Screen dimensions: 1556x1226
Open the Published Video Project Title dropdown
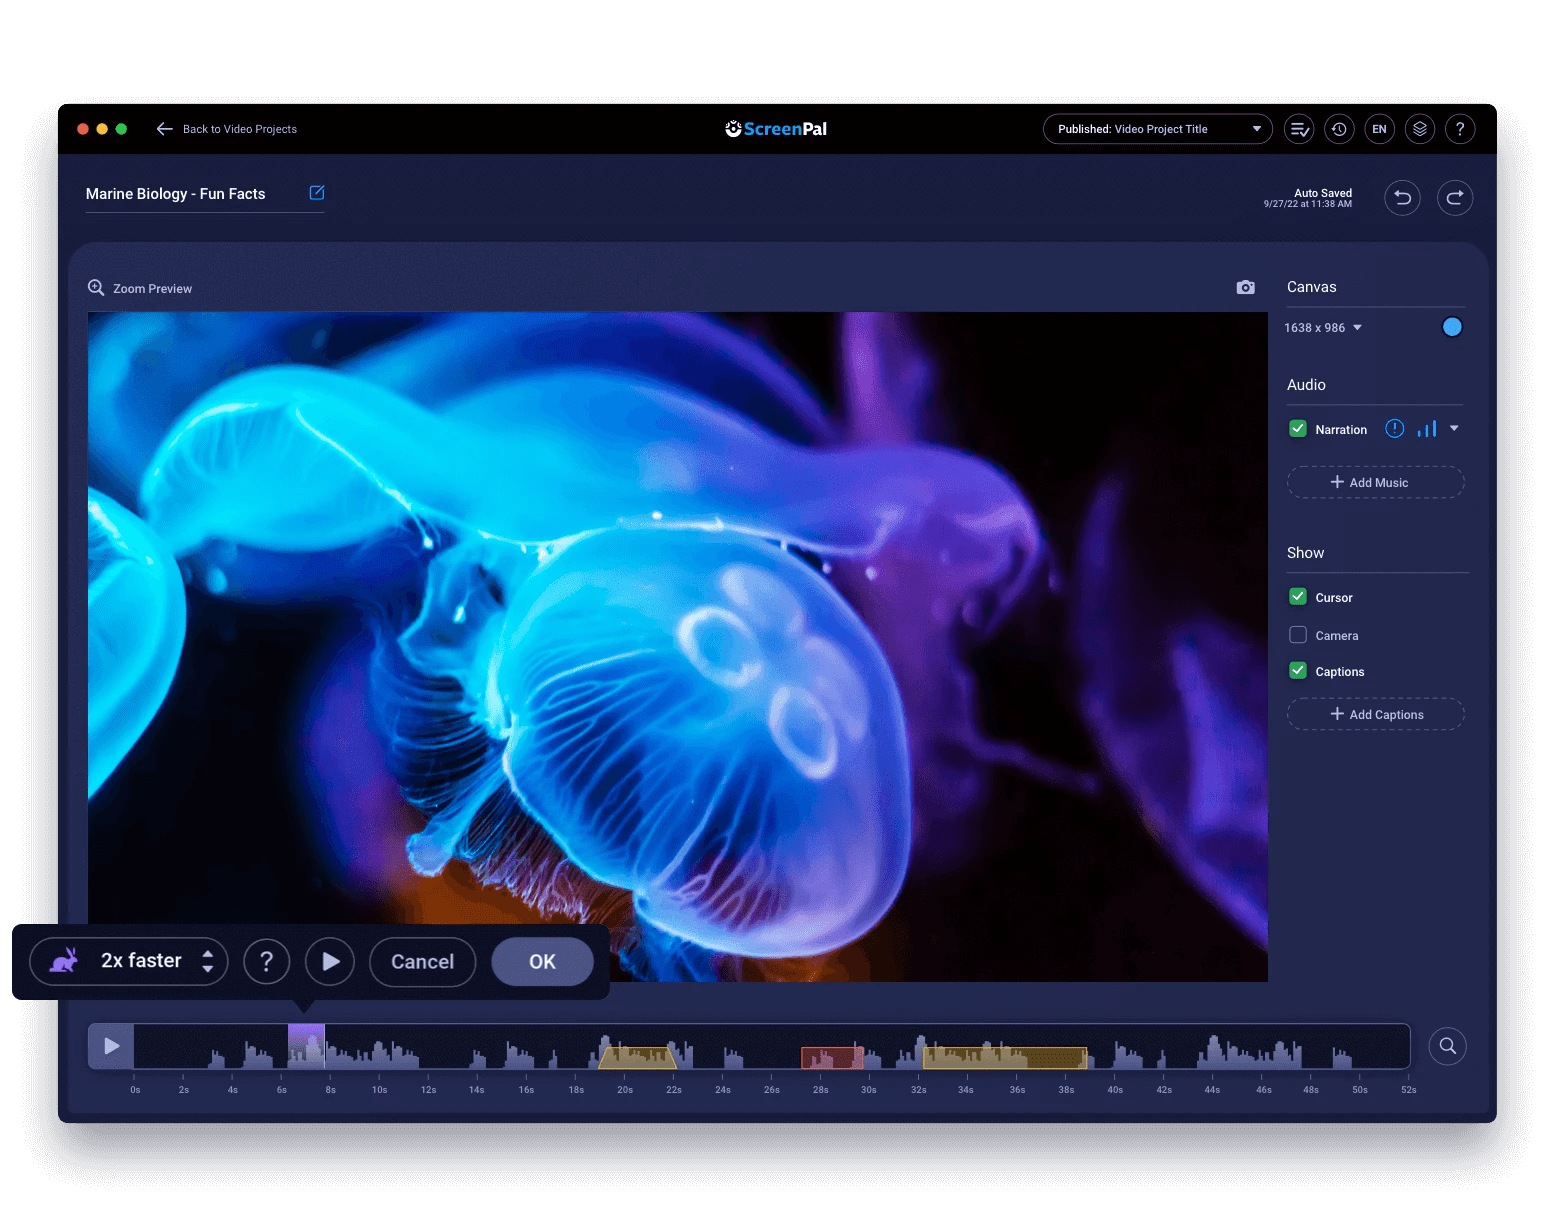[x=1157, y=128]
